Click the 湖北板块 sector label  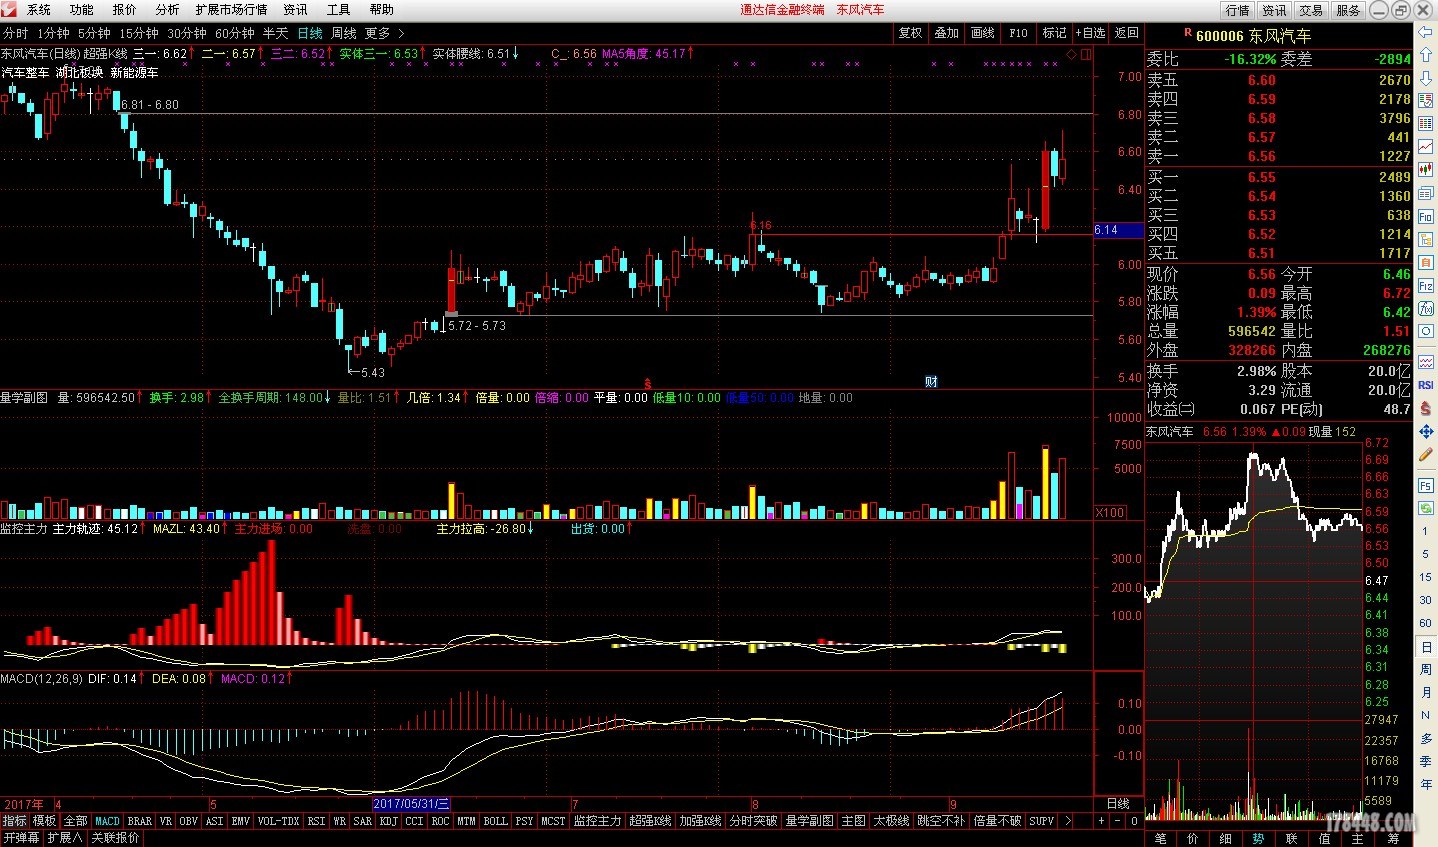tap(80, 72)
